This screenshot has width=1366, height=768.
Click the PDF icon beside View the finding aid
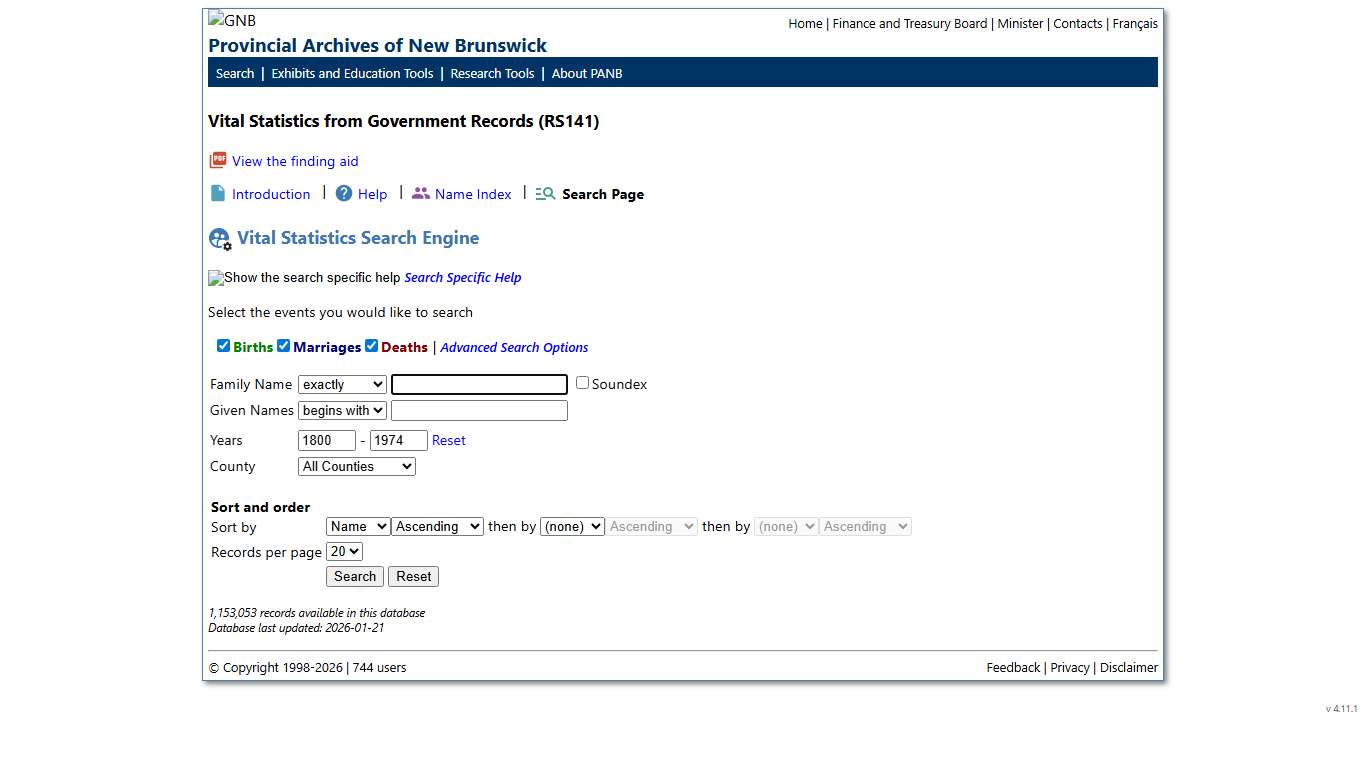[x=217, y=161]
